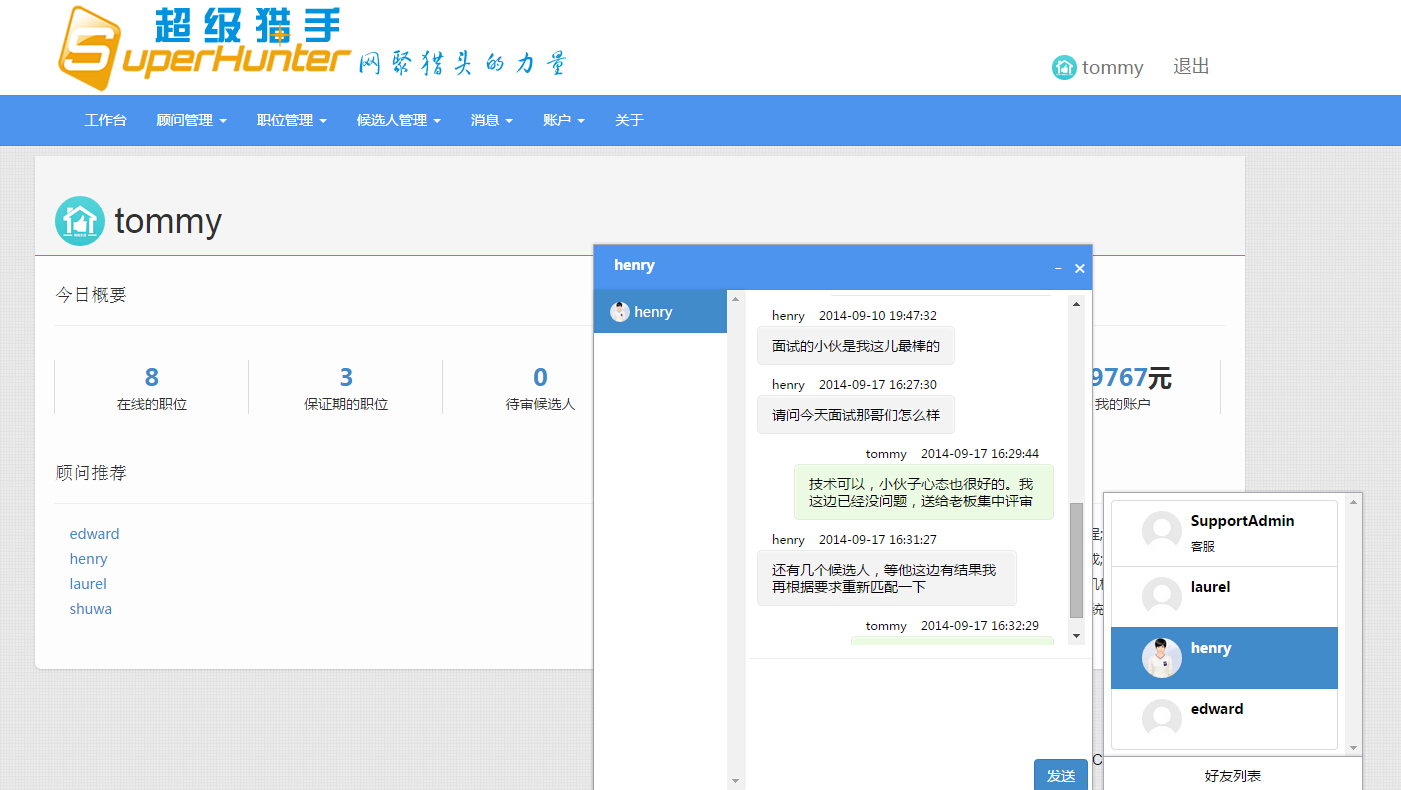Select henry's avatar in the chat sidebar
This screenshot has height=790, width=1401.
619,311
